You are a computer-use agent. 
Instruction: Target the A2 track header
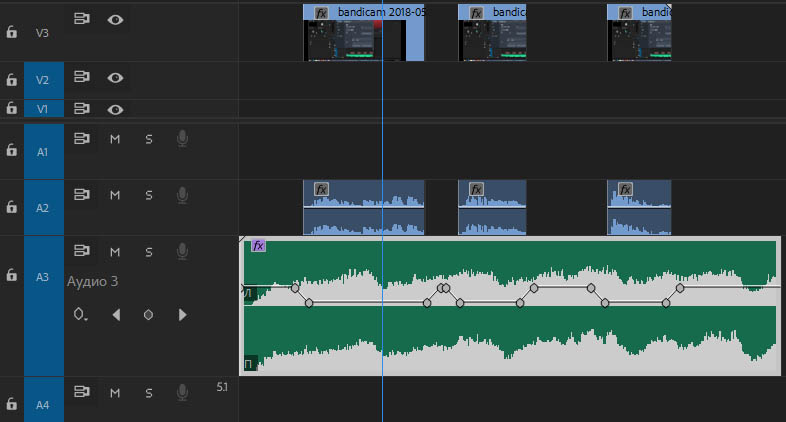tap(44, 207)
